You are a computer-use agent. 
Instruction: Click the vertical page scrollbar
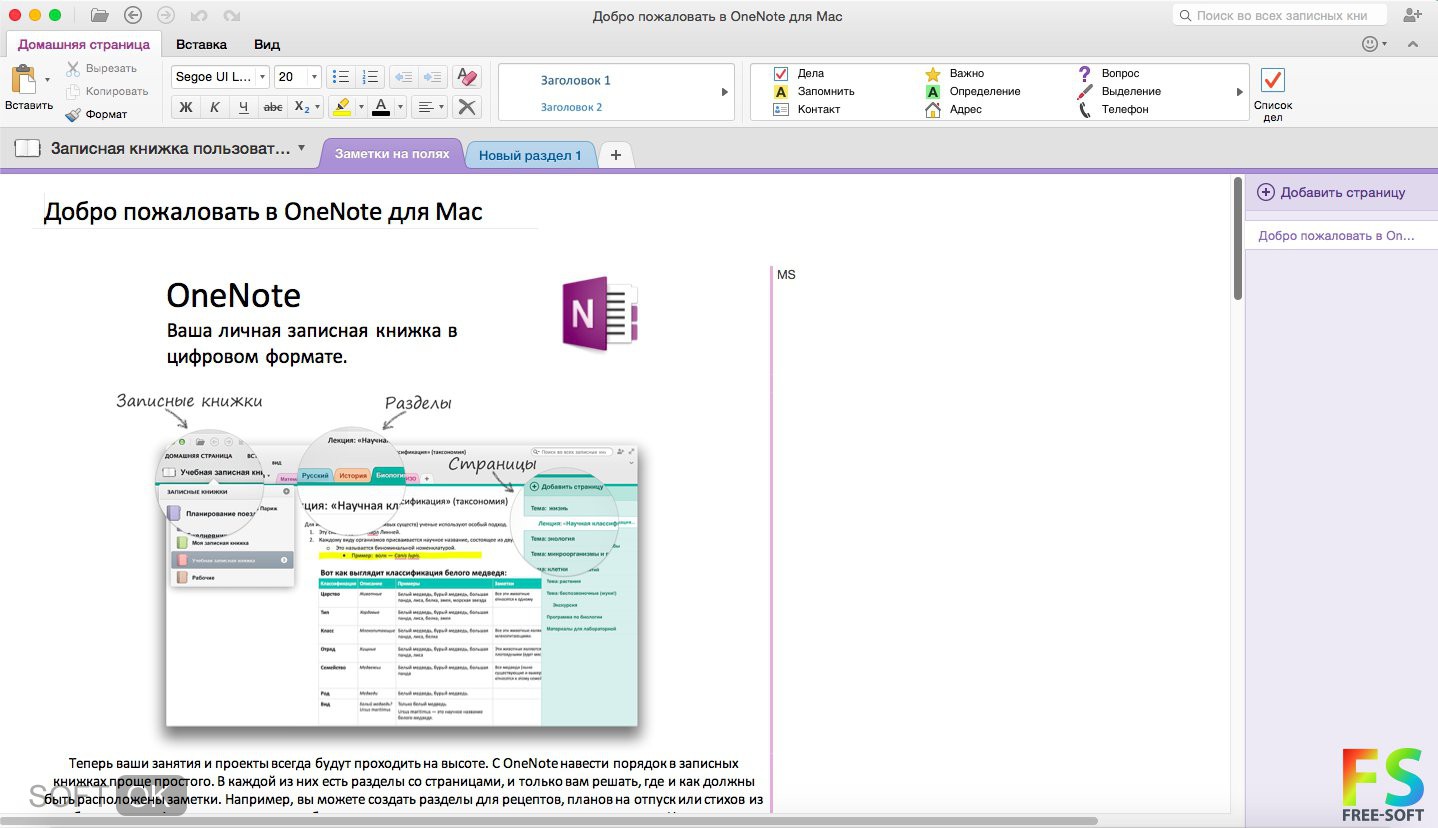[x=1238, y=240]
